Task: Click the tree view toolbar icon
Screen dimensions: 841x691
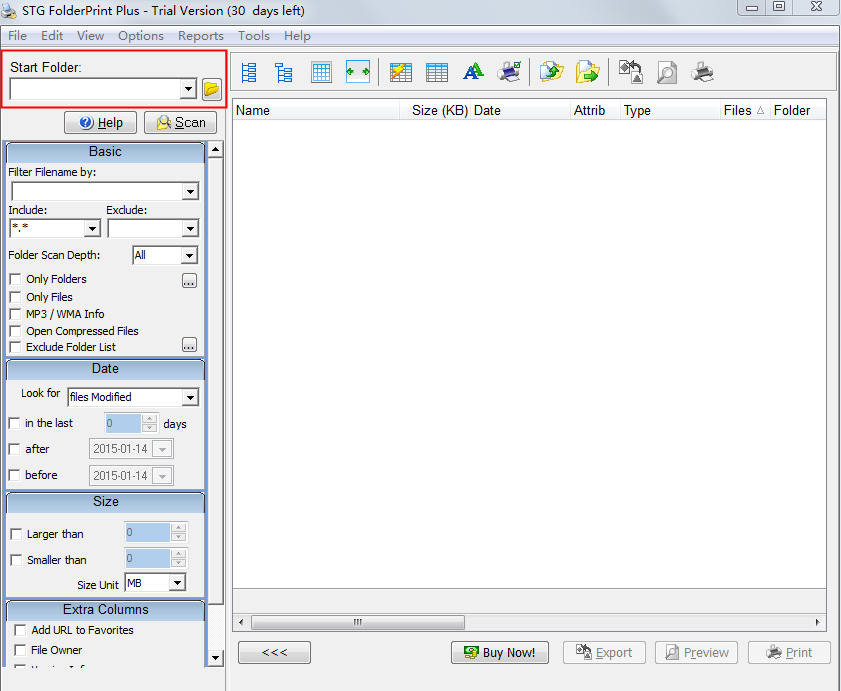Action: tap(284, 72)
